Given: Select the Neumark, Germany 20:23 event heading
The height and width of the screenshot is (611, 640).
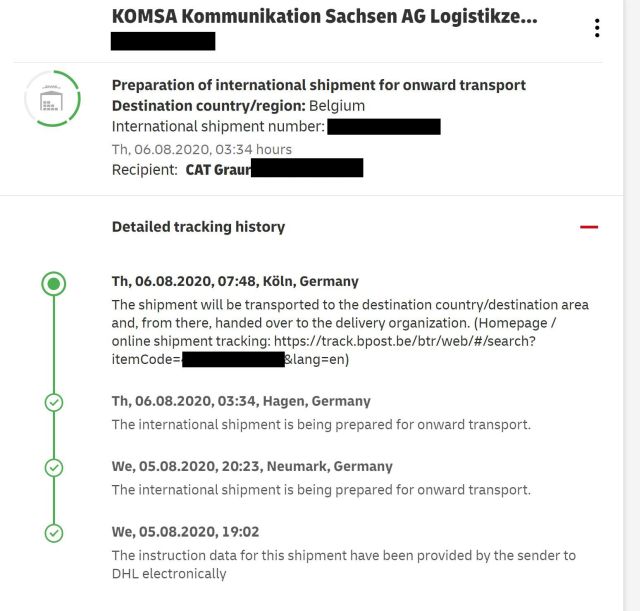Looking at the screenshot, I should [x=252, y=466].
